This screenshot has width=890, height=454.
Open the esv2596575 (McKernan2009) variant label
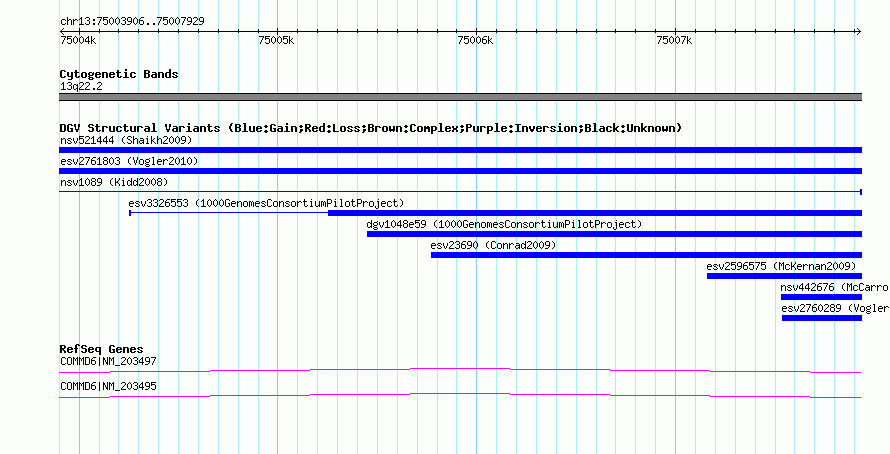click(x=781, y=266)
